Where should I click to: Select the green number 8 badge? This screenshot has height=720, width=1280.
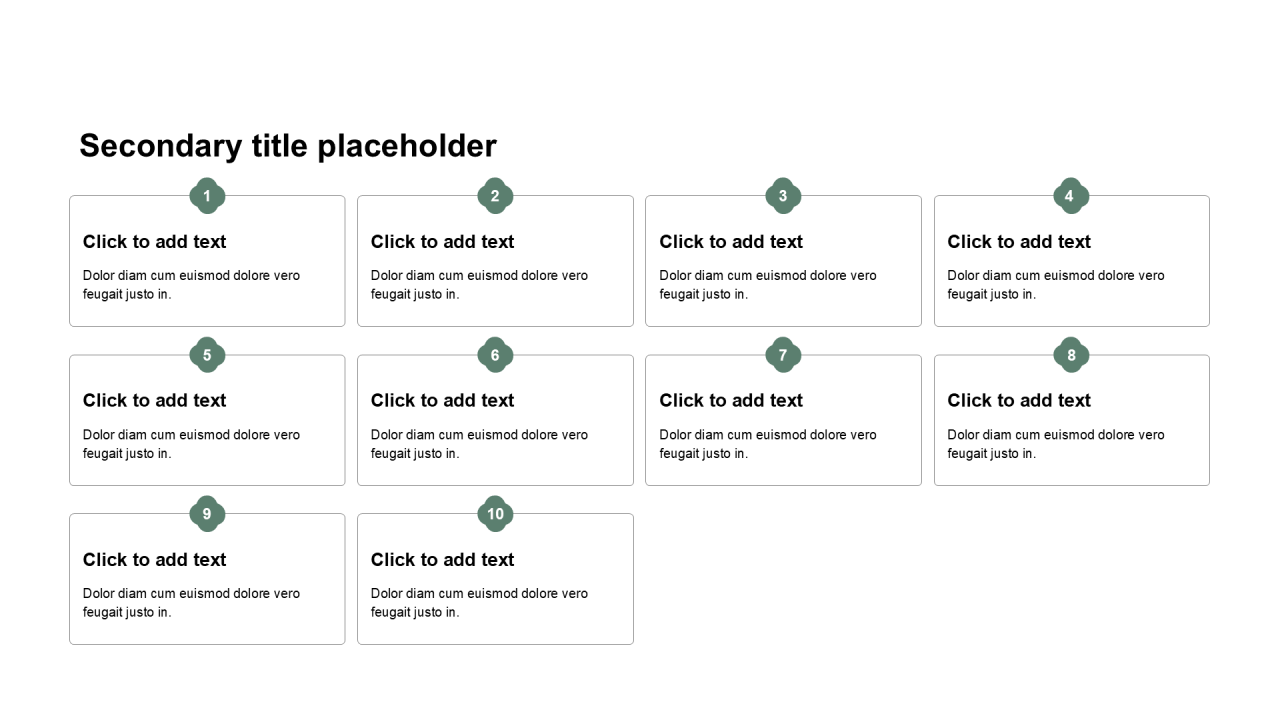point(1071,355)
